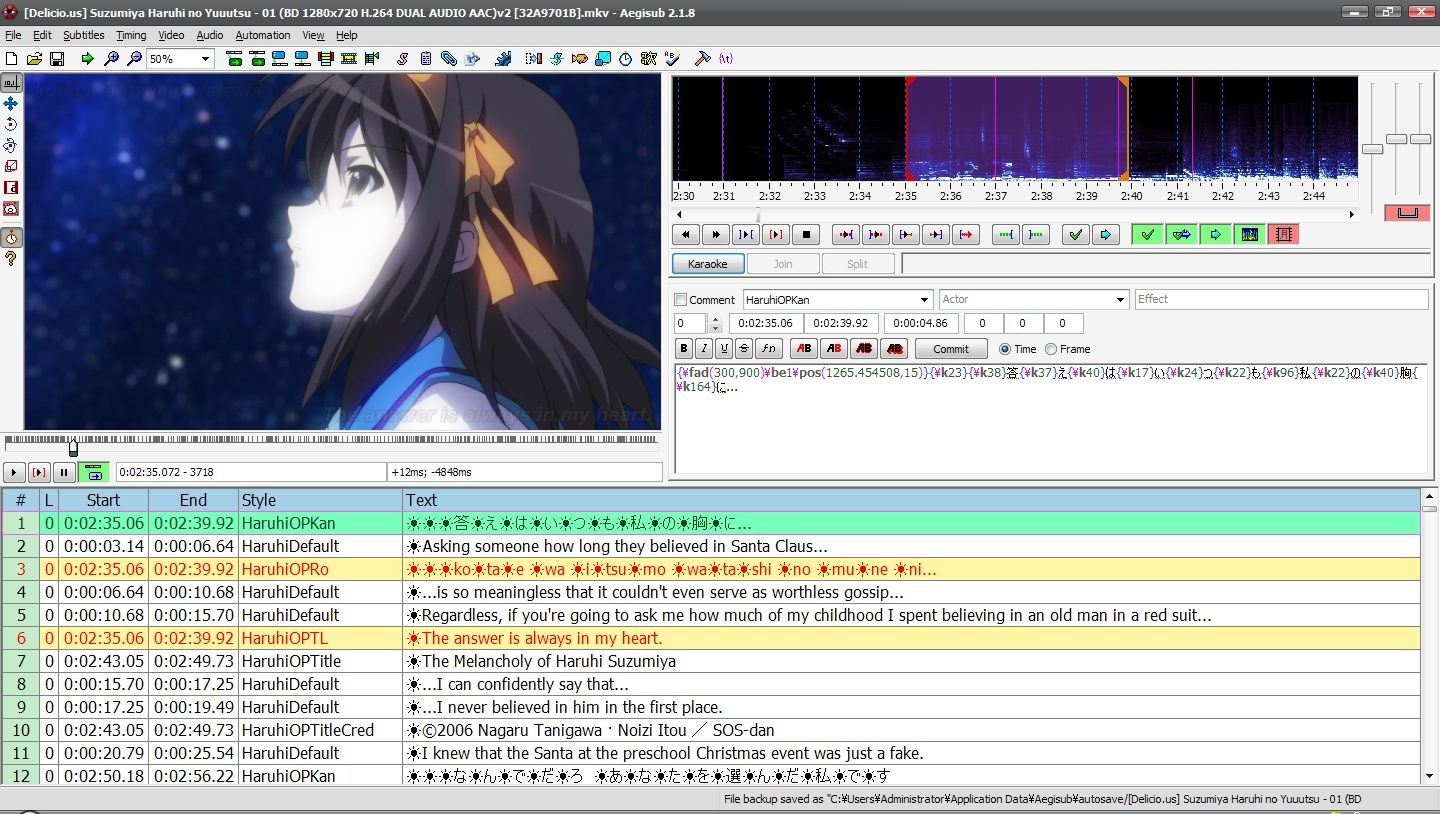Screen dimensions: 1440x814
Task: Adjust the audio volume slider on far right
Action: tap(1420, 139)
